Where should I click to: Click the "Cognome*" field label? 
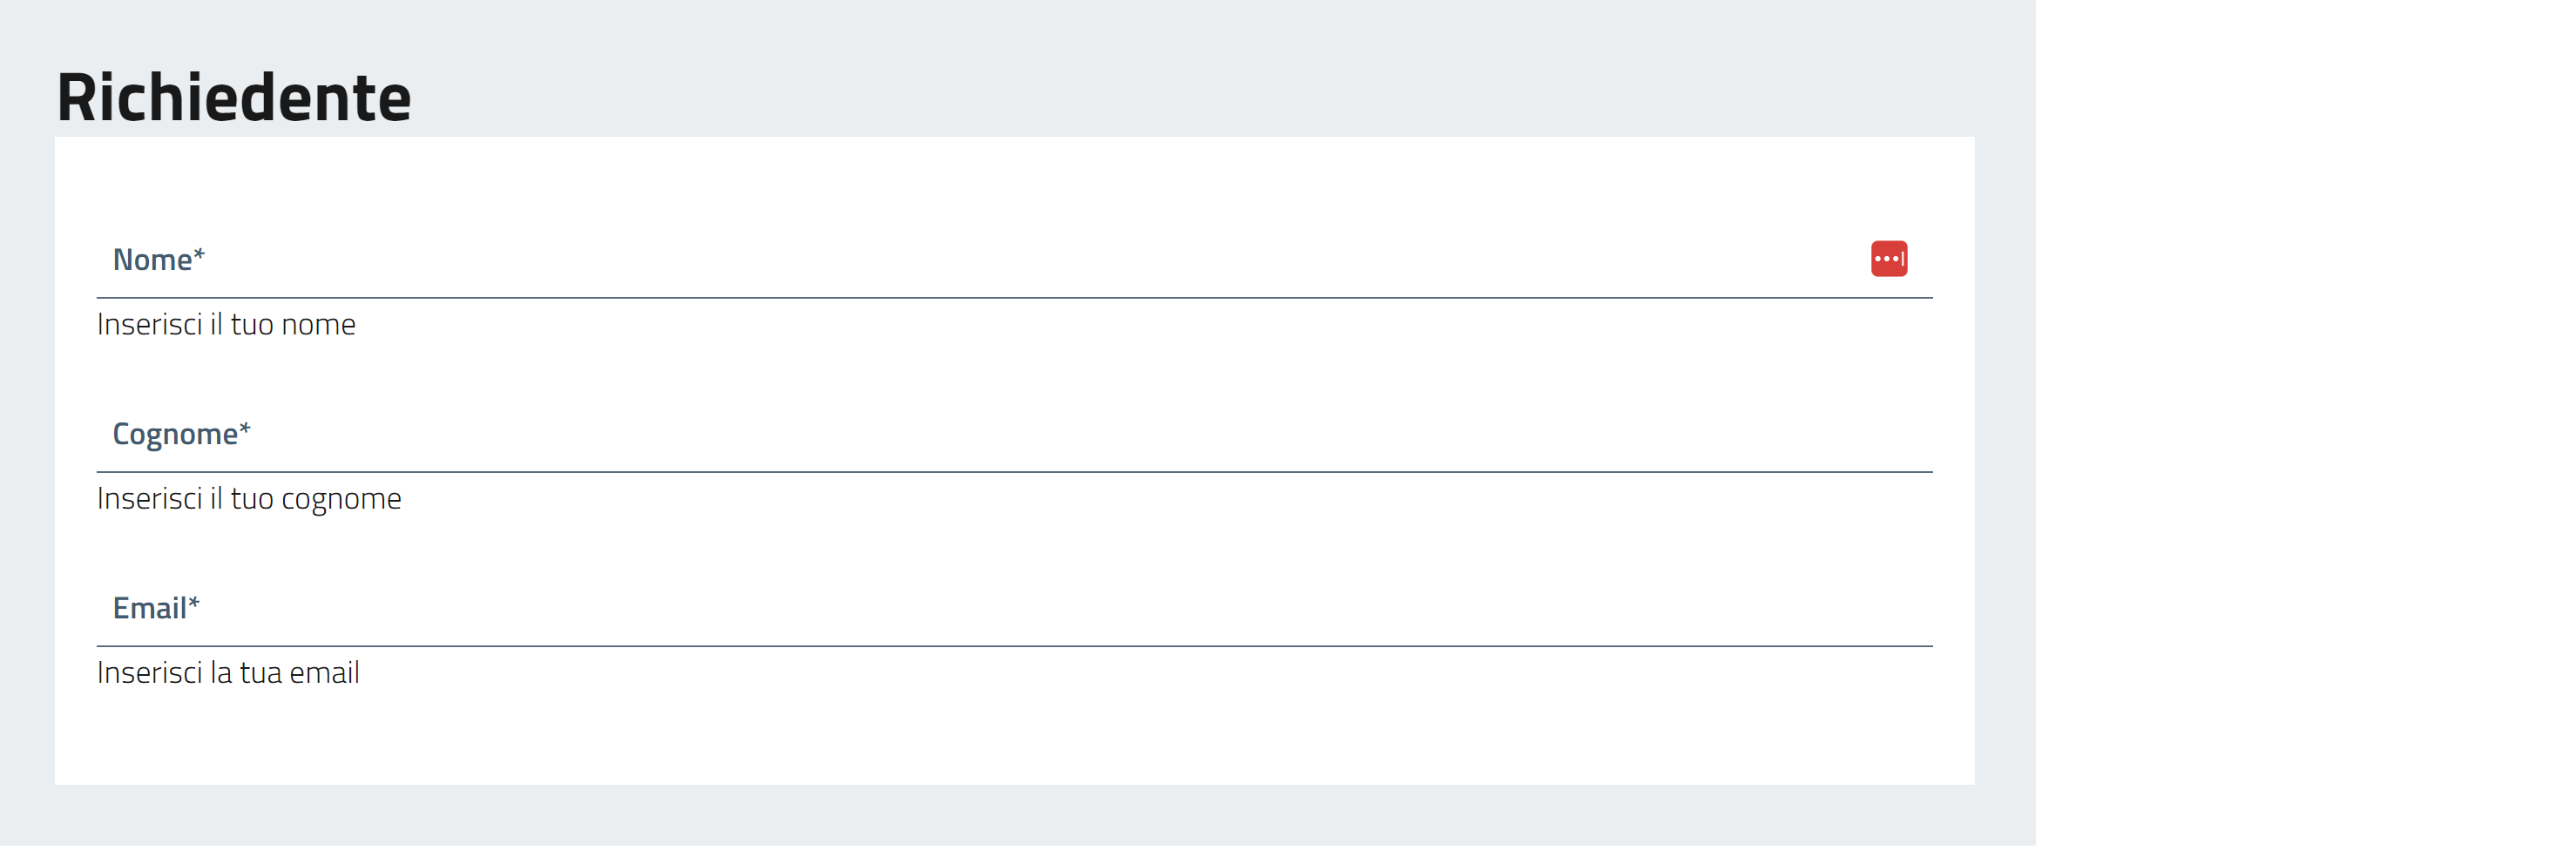pyautogui.click(x=175, y=435)
